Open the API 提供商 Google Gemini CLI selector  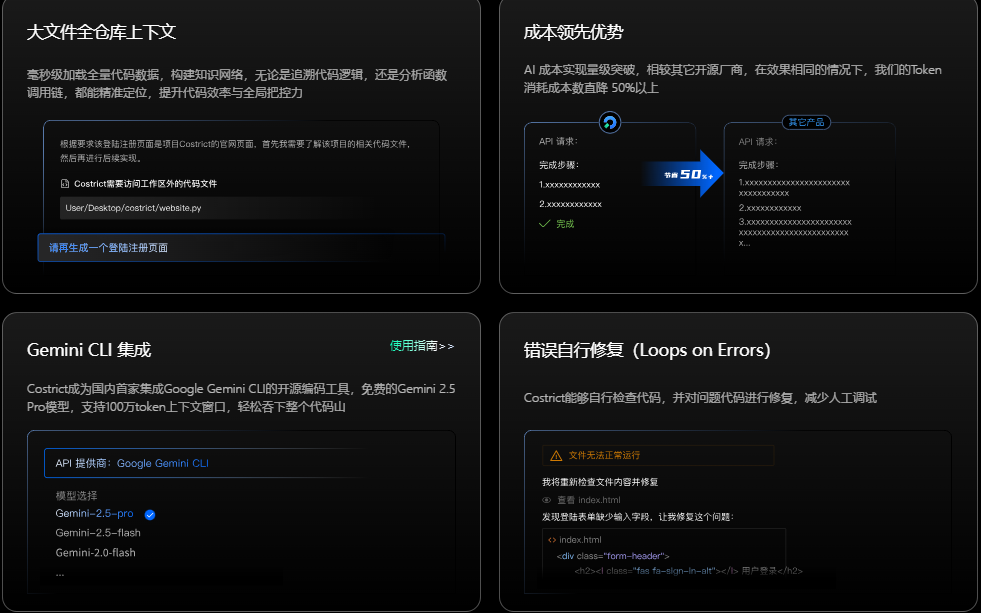(x=206, y=463)
